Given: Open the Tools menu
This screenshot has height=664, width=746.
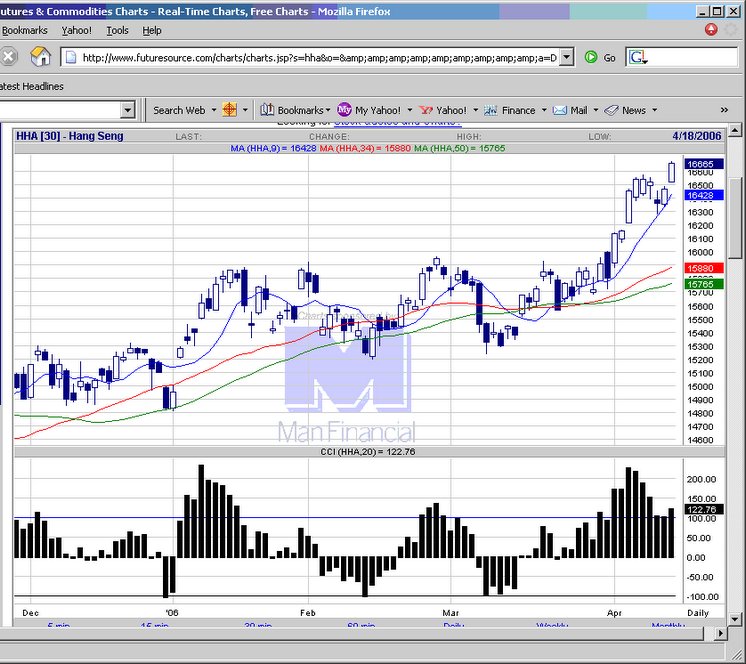Looking at the screenshot, I should 117,30.
